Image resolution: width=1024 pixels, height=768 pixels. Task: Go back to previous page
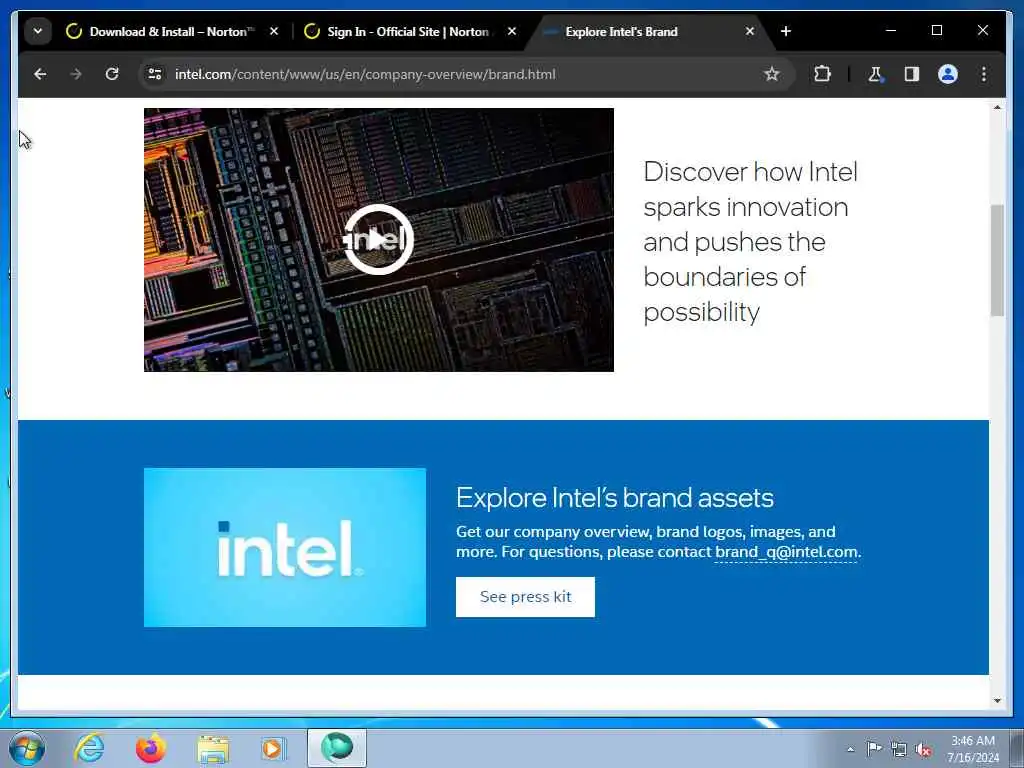click(40, 74)
